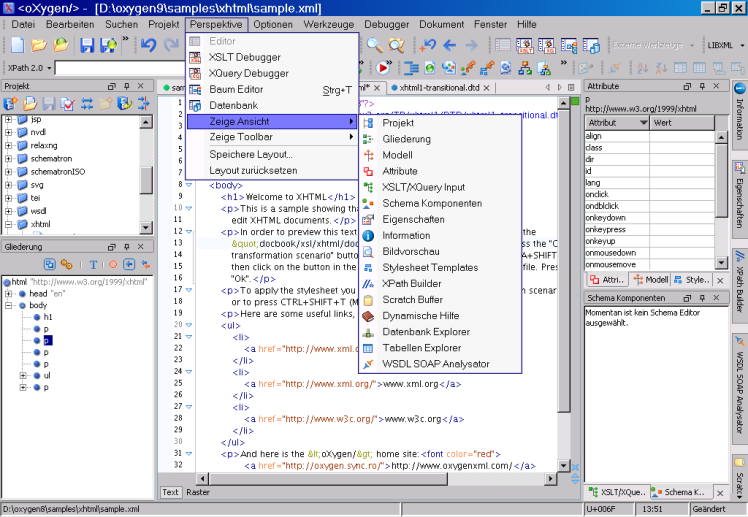This screenshot has width=748, height=517.
Task: Expand the head node in Gliederung
Action: point(8,294)
